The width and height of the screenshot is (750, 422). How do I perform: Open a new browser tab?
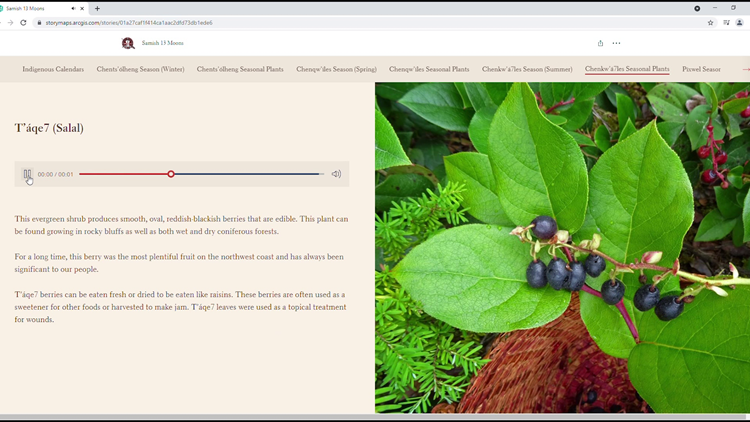(x=97, y=8)
